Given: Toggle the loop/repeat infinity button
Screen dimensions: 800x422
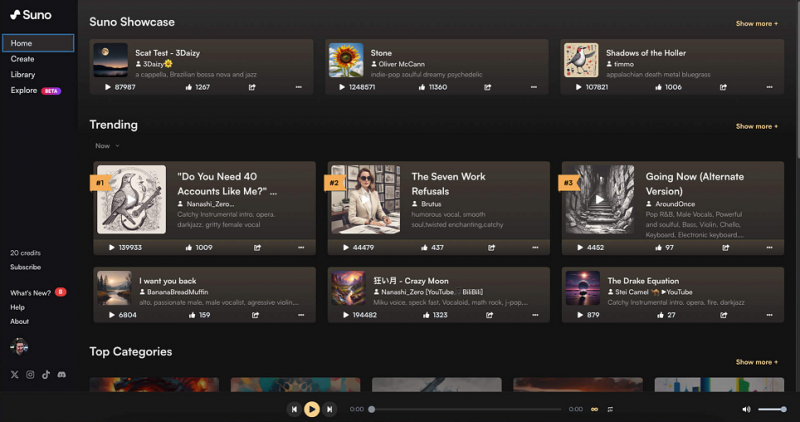Looking at the screenshot, I should [x=594, y=409].
